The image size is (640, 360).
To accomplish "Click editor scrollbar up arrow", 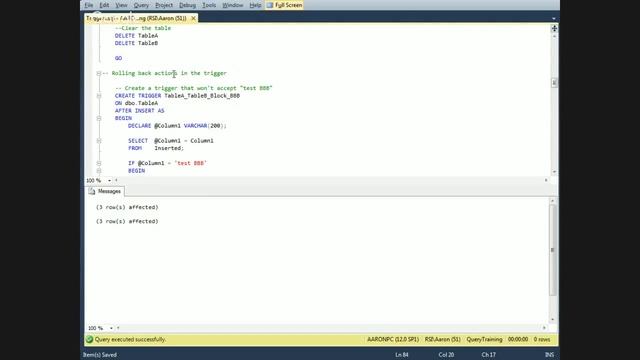I will [x=554, y=36].
